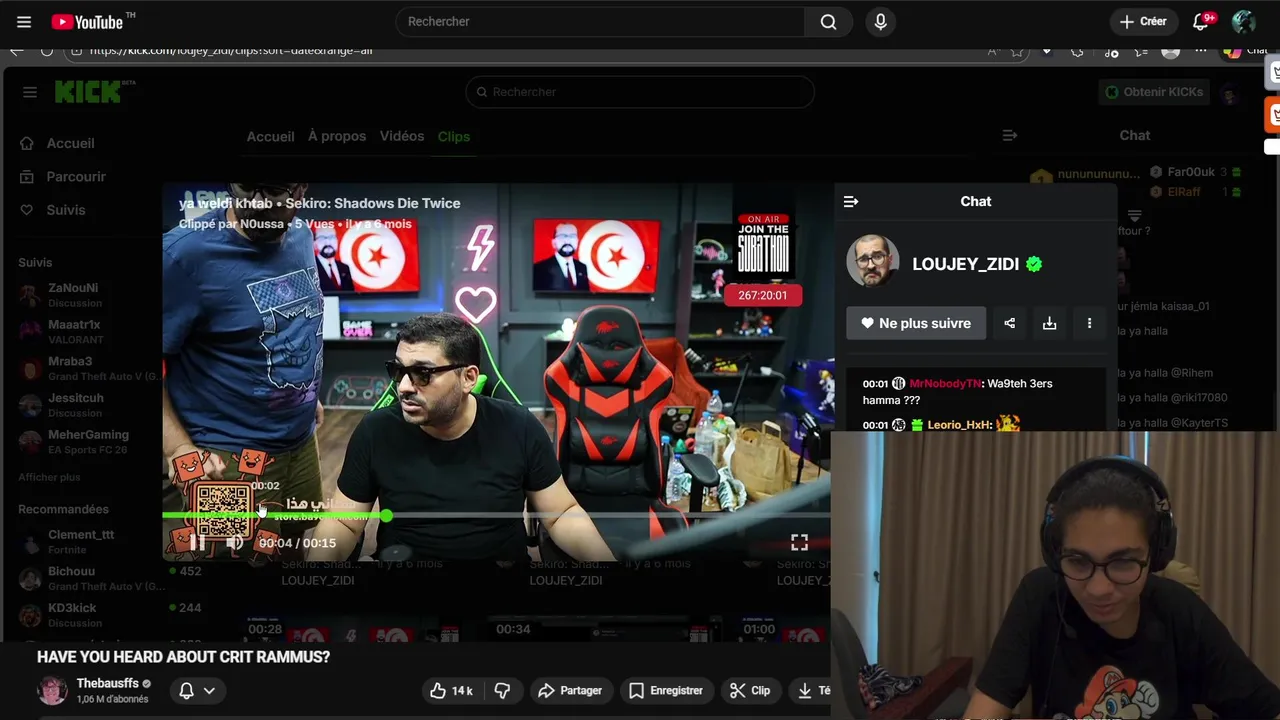Open the Thebausffs channel name link

pos(108,683)
